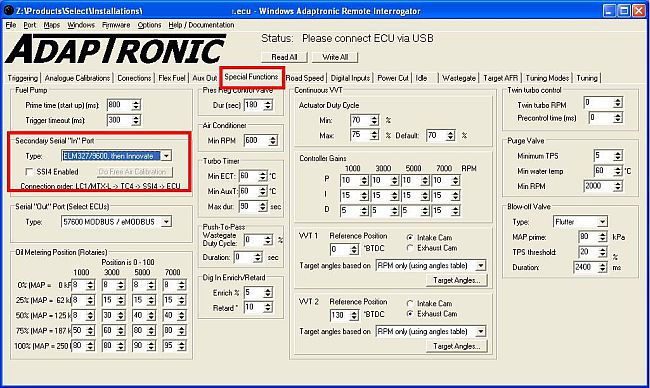Increase Blow off Valve Duration spinner

point(603,264)
